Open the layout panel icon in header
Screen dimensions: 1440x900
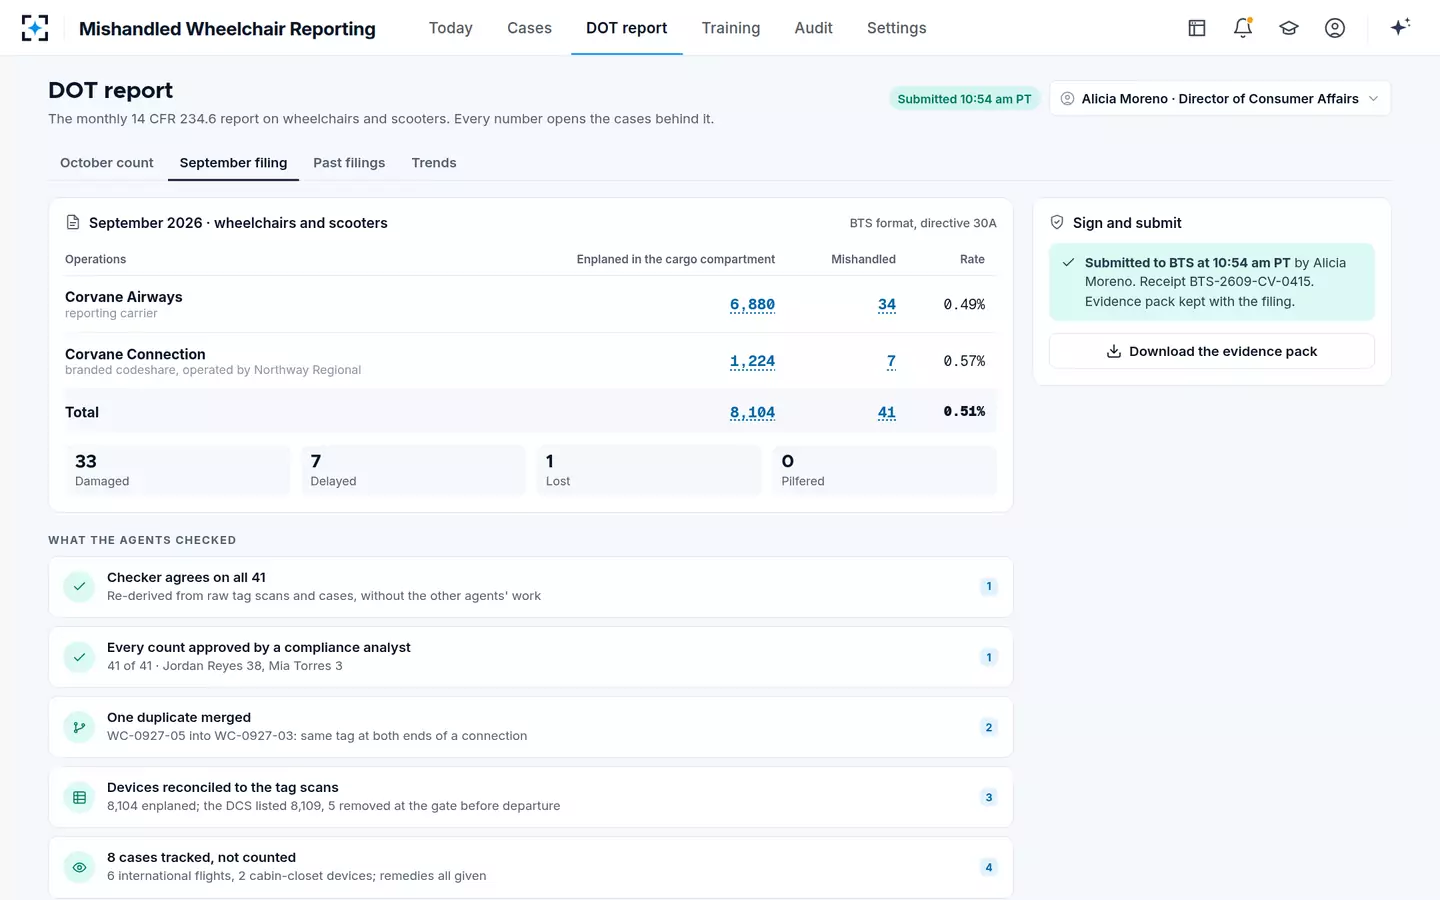pyautogui.click(x=1197, y=28)
